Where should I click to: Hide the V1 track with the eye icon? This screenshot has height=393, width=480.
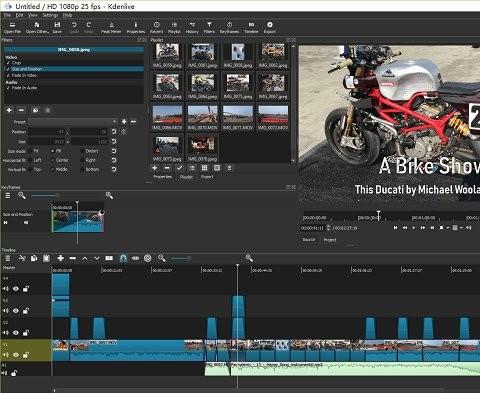click(16, 355)
